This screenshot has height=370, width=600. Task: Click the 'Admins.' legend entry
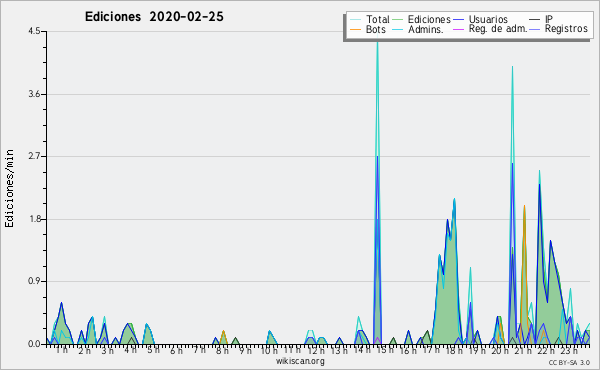pyautogui.click(x=426, y=29)
